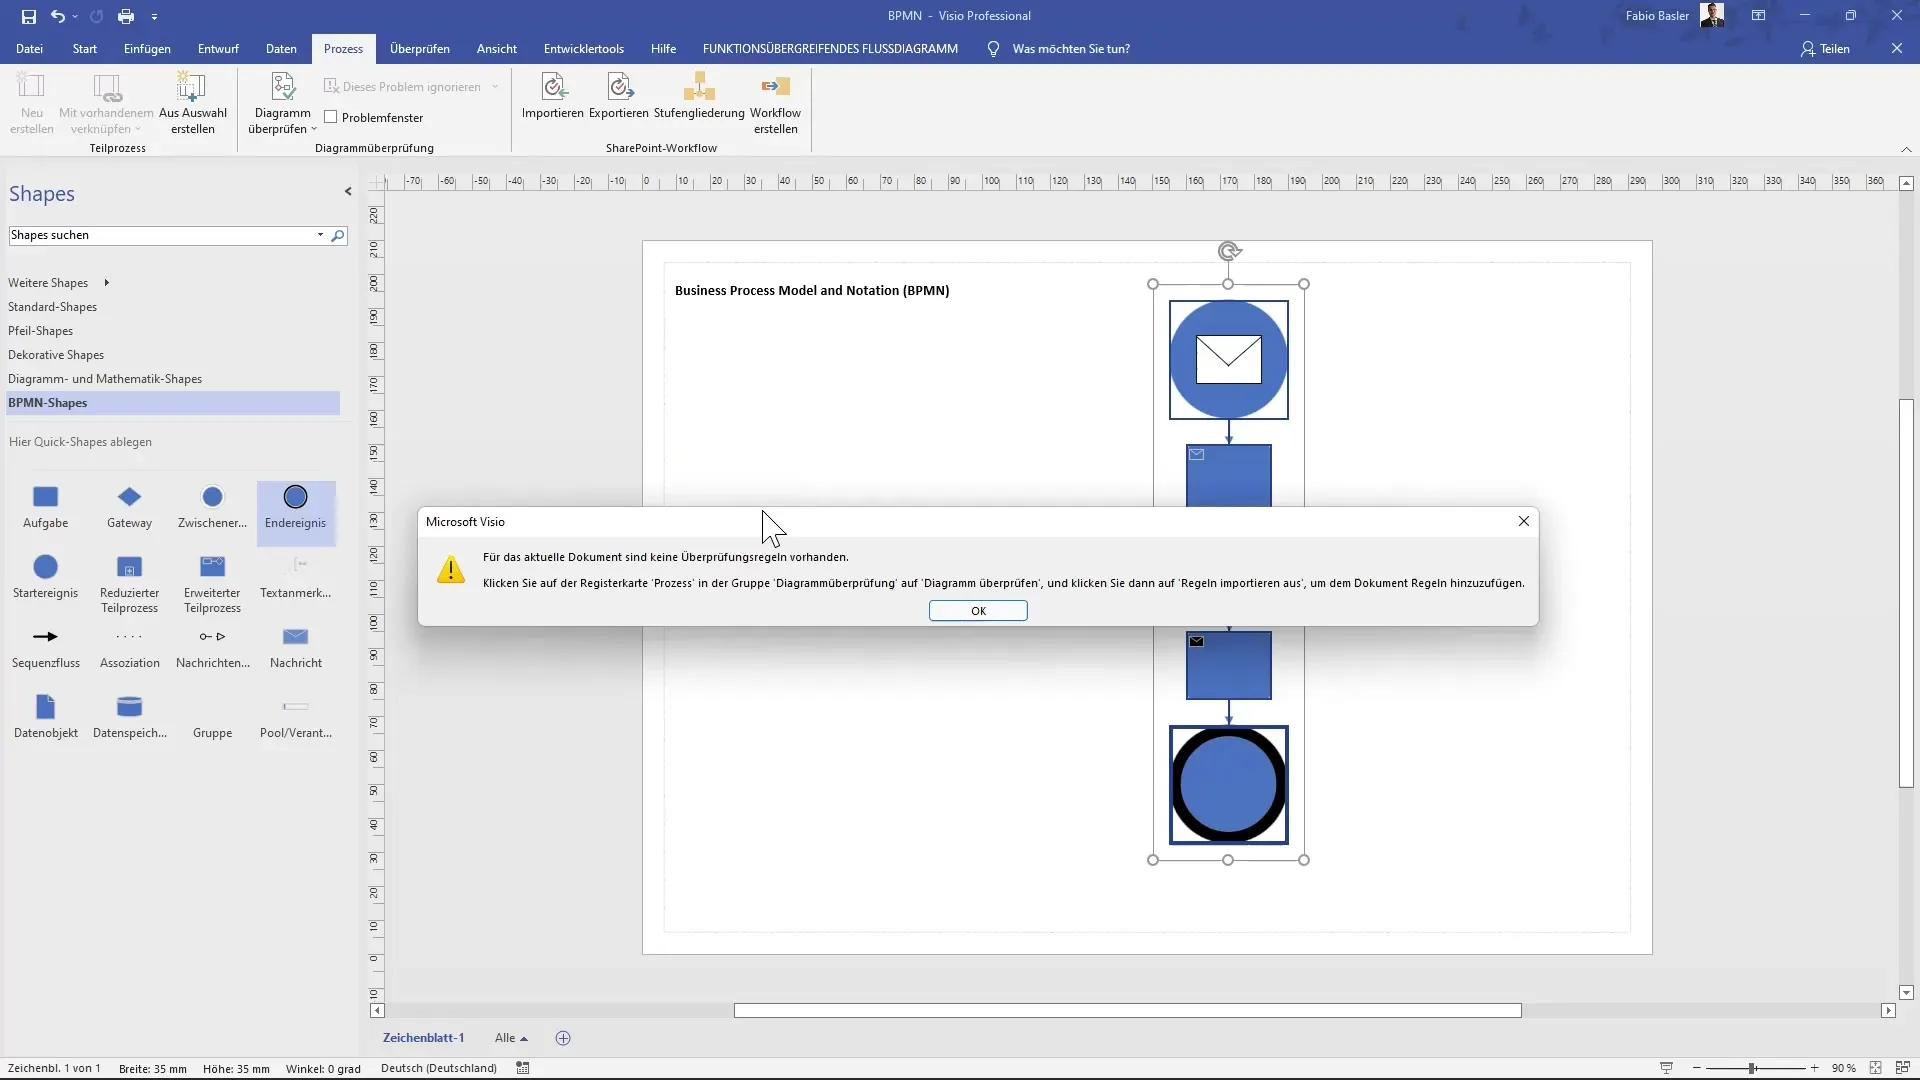Image resolution: width=1920 pixels, height=1080 pixels.
Task: Select the Nachricht envelope shape
Action: pos(295,647)
